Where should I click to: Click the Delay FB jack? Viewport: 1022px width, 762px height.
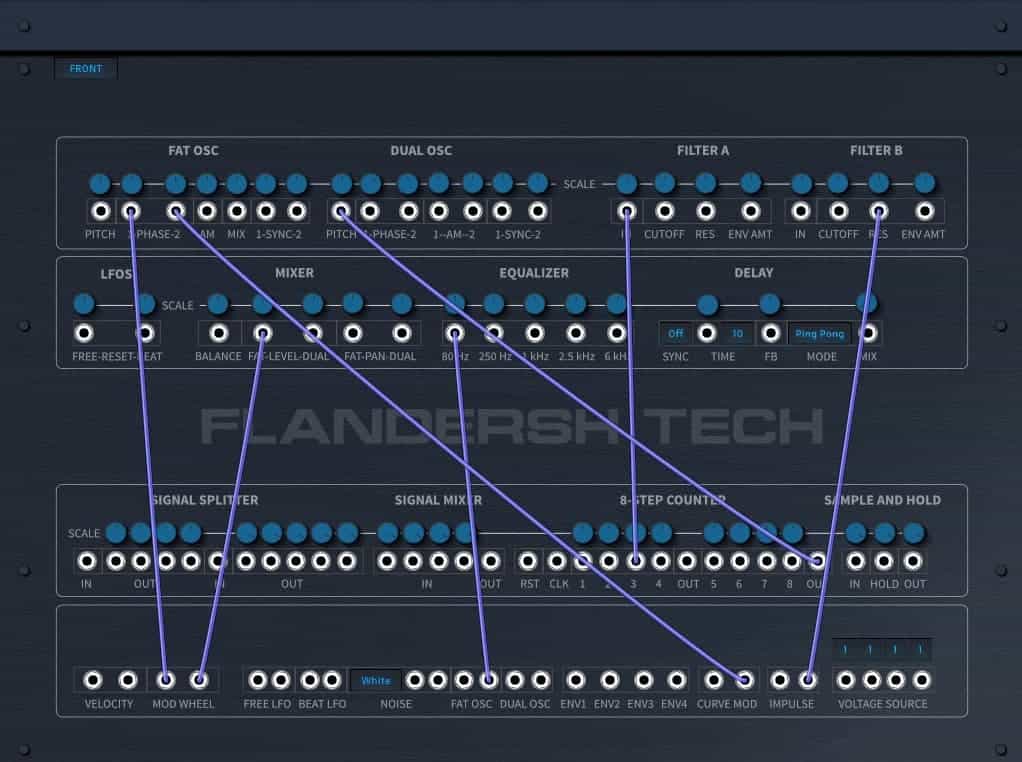(x=770, y=334)
